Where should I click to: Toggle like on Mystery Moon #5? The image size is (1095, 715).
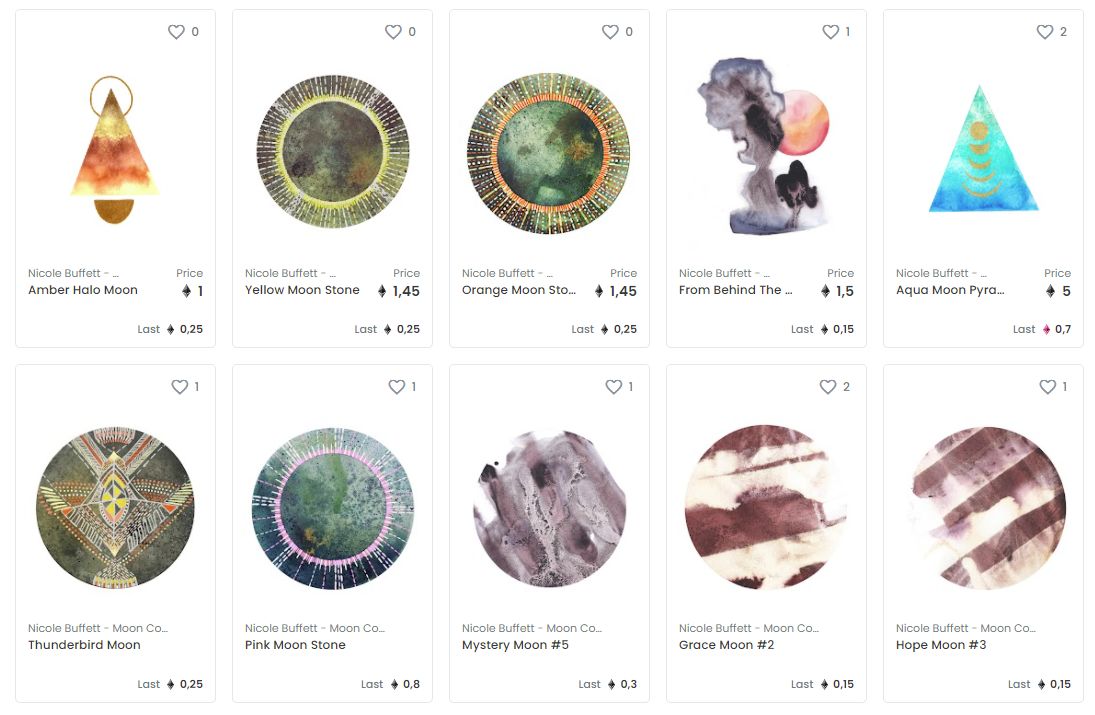(x=614, y=386)
